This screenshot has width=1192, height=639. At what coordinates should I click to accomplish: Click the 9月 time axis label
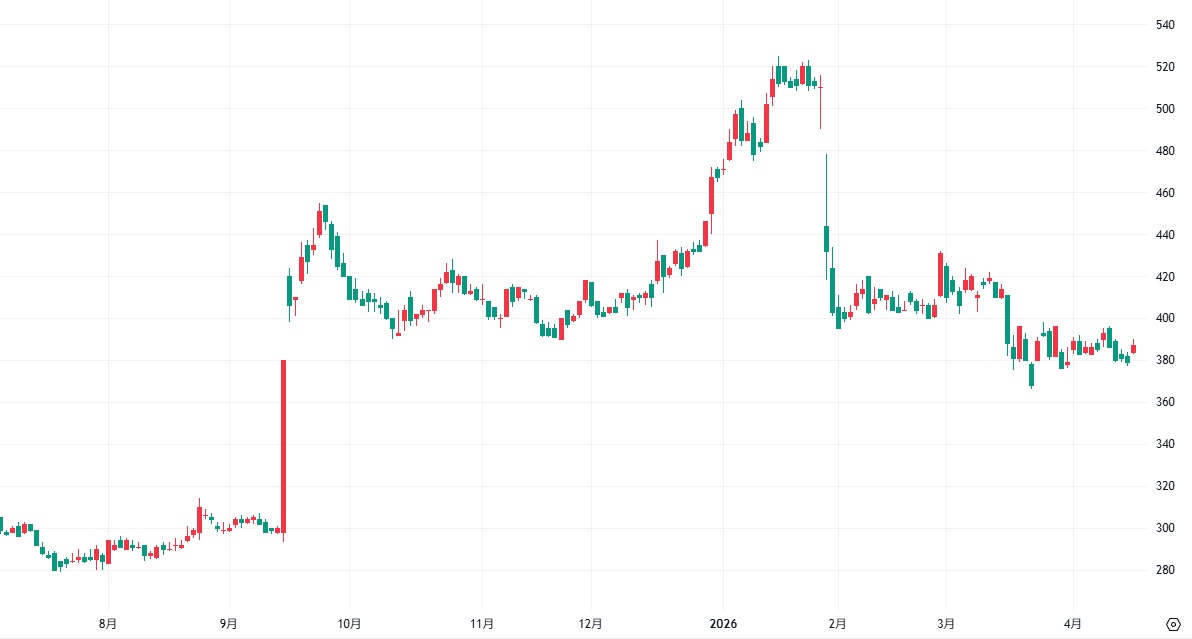pos(229,624)
